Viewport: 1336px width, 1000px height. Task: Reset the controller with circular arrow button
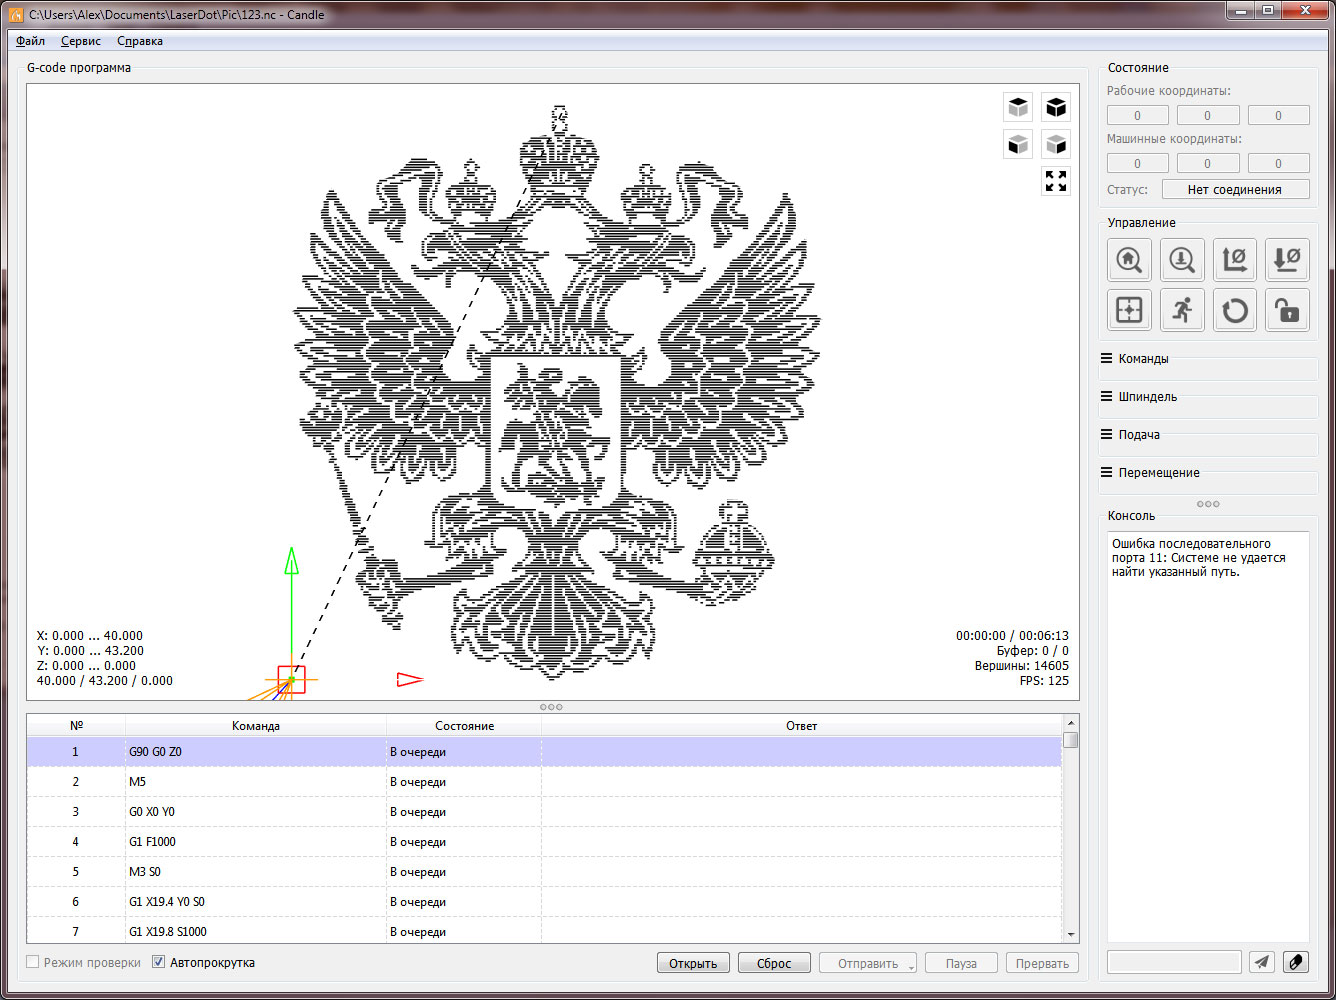[x=1235, y=310]
